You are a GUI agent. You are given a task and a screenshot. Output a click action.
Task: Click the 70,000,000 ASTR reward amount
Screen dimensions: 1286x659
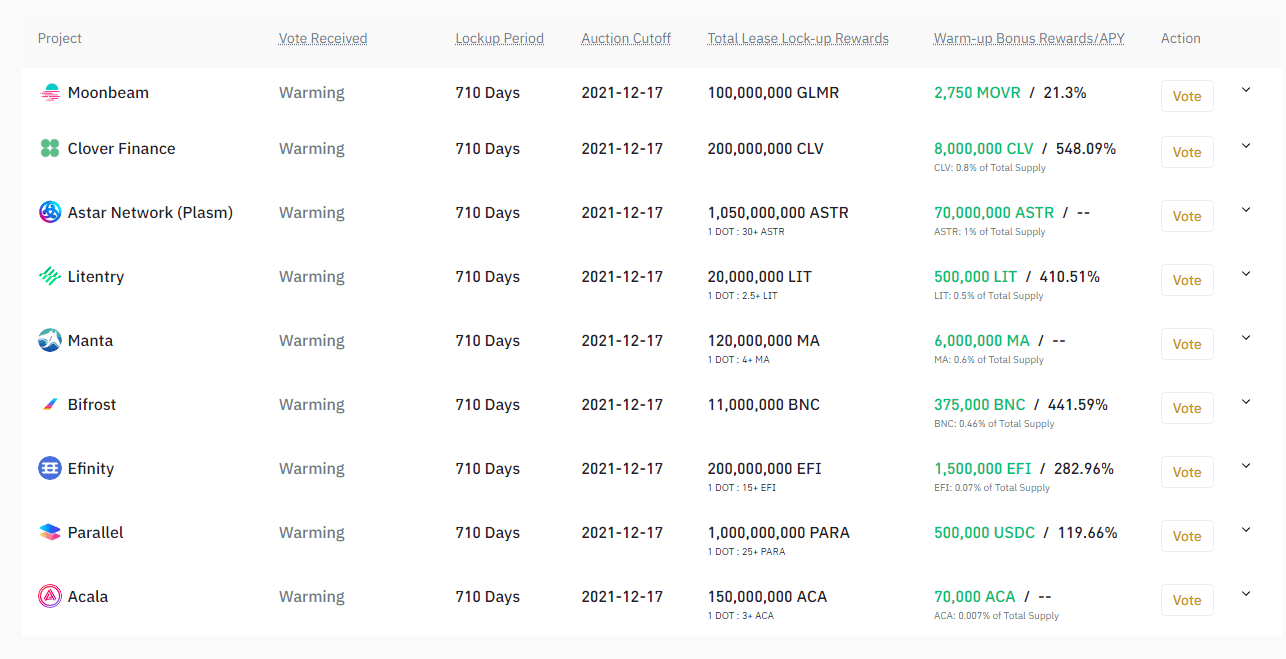[994, 213]
